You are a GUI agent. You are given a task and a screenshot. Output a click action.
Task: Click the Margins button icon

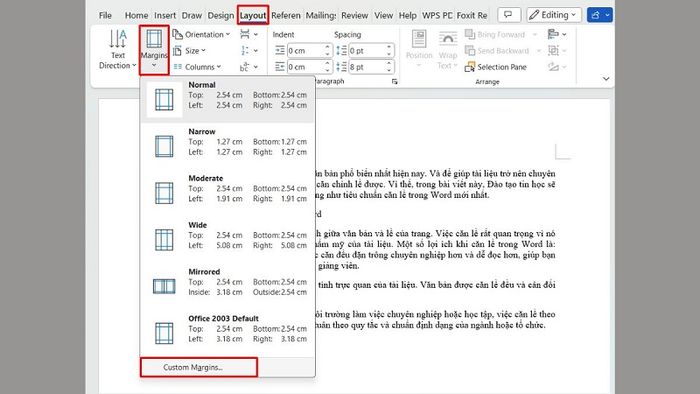154,39
